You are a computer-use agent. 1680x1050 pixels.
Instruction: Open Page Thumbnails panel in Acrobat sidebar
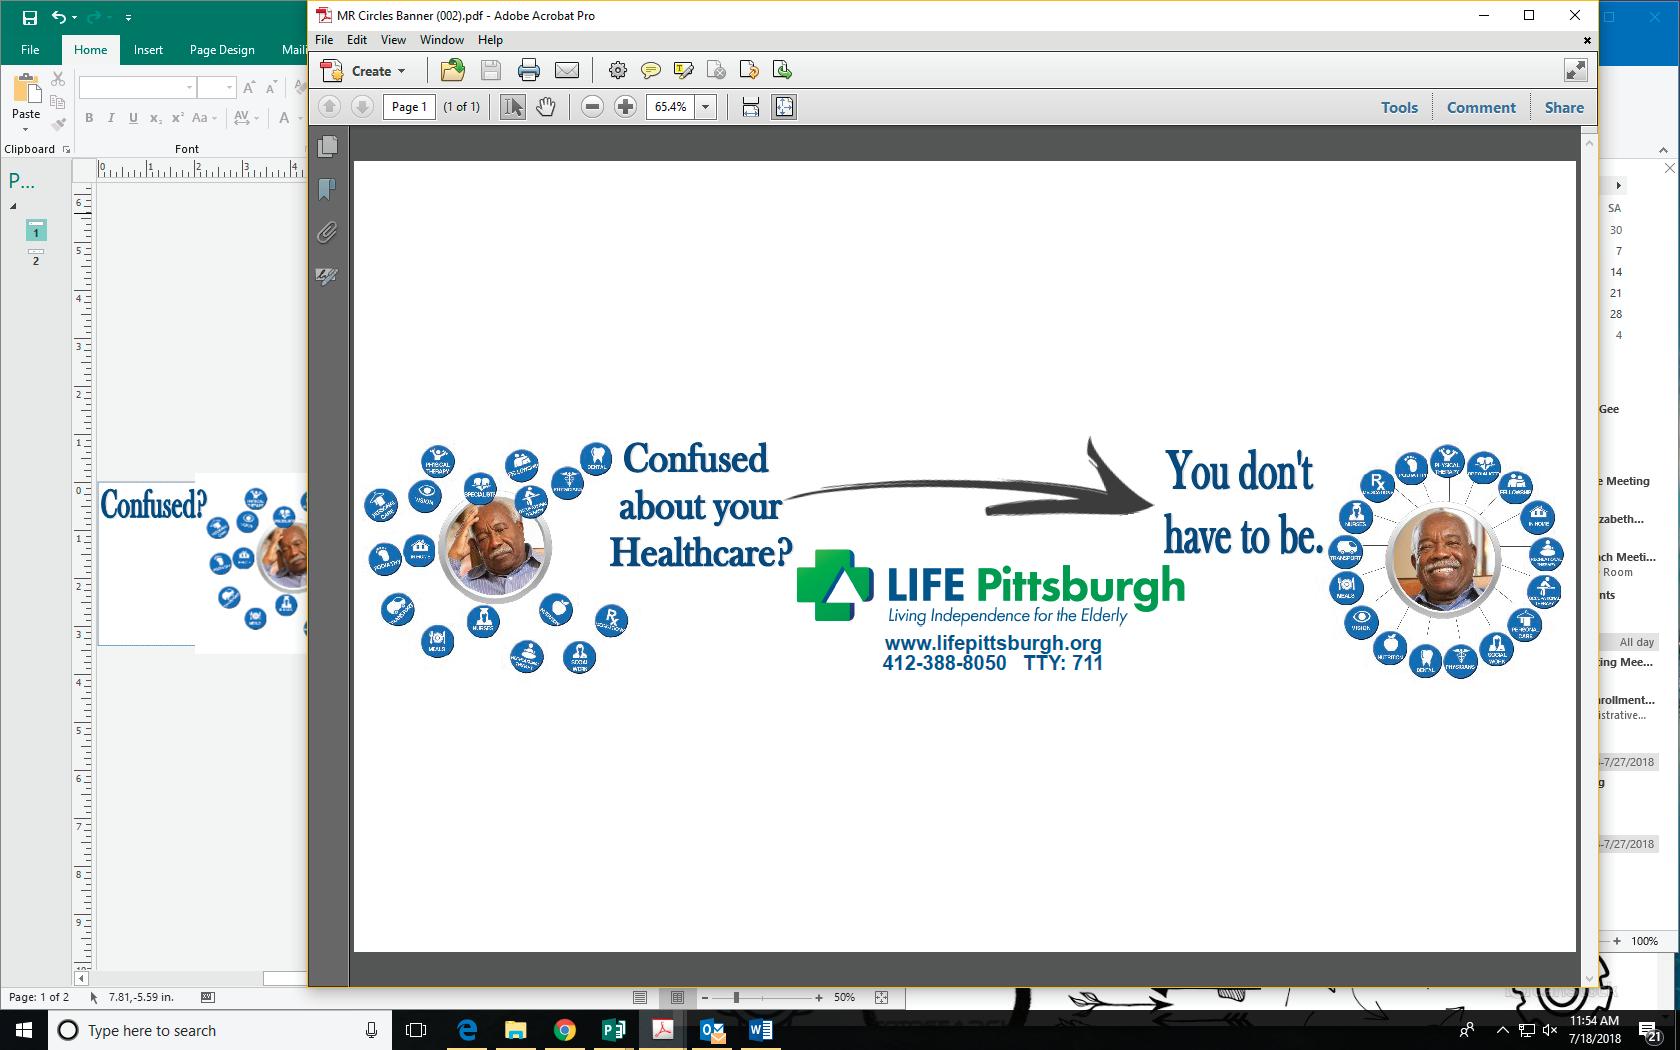click(327, 147)
